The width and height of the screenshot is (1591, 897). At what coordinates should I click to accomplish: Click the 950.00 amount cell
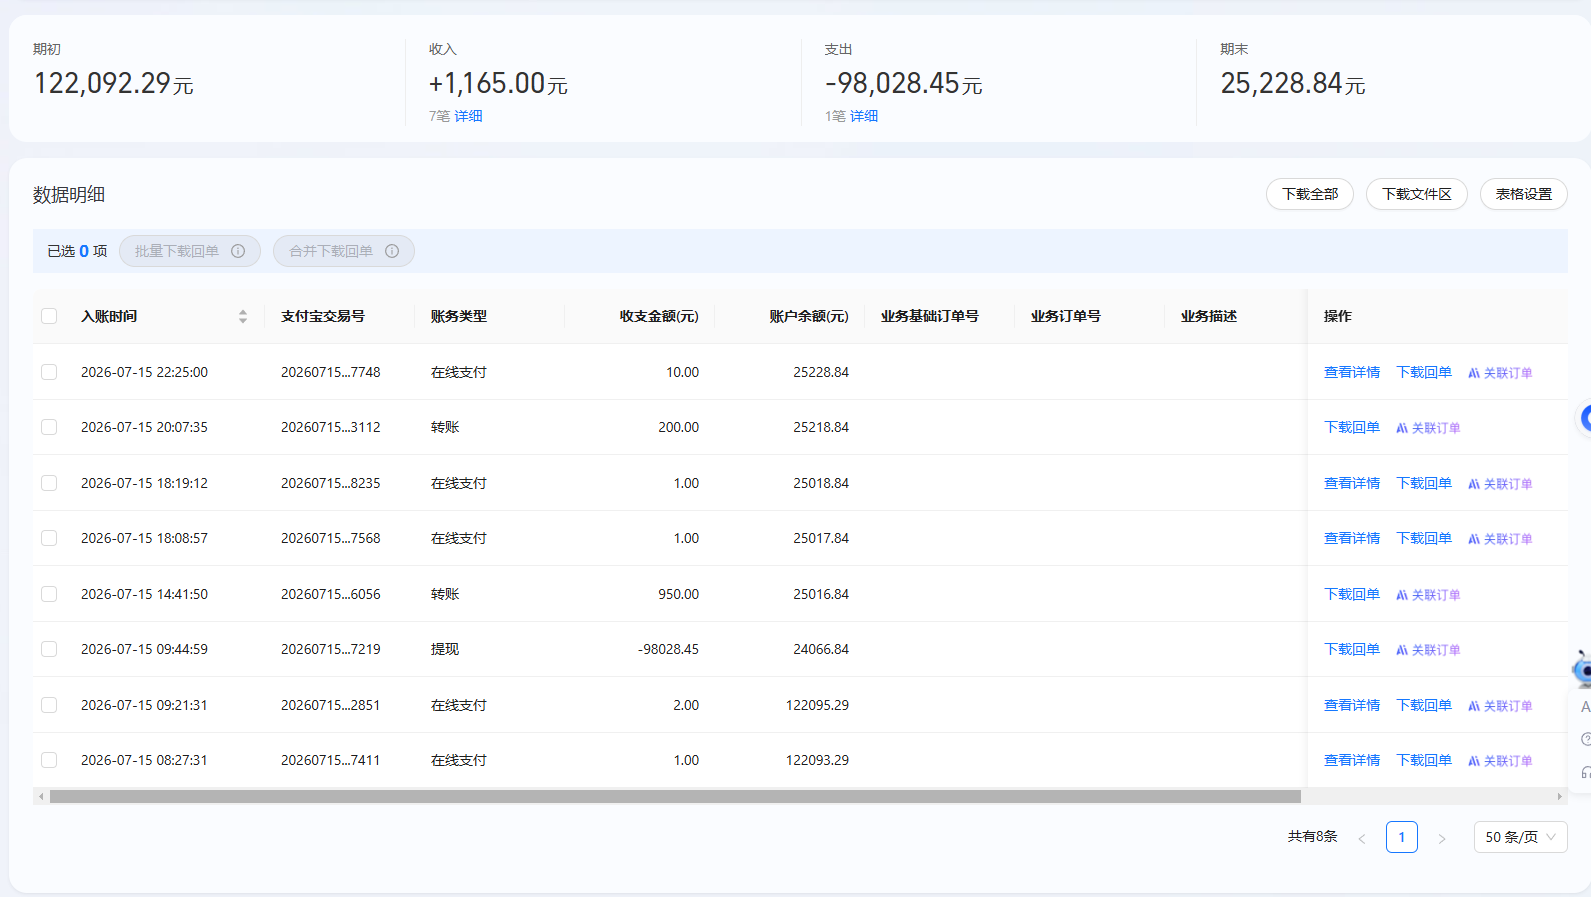(678, 594)
